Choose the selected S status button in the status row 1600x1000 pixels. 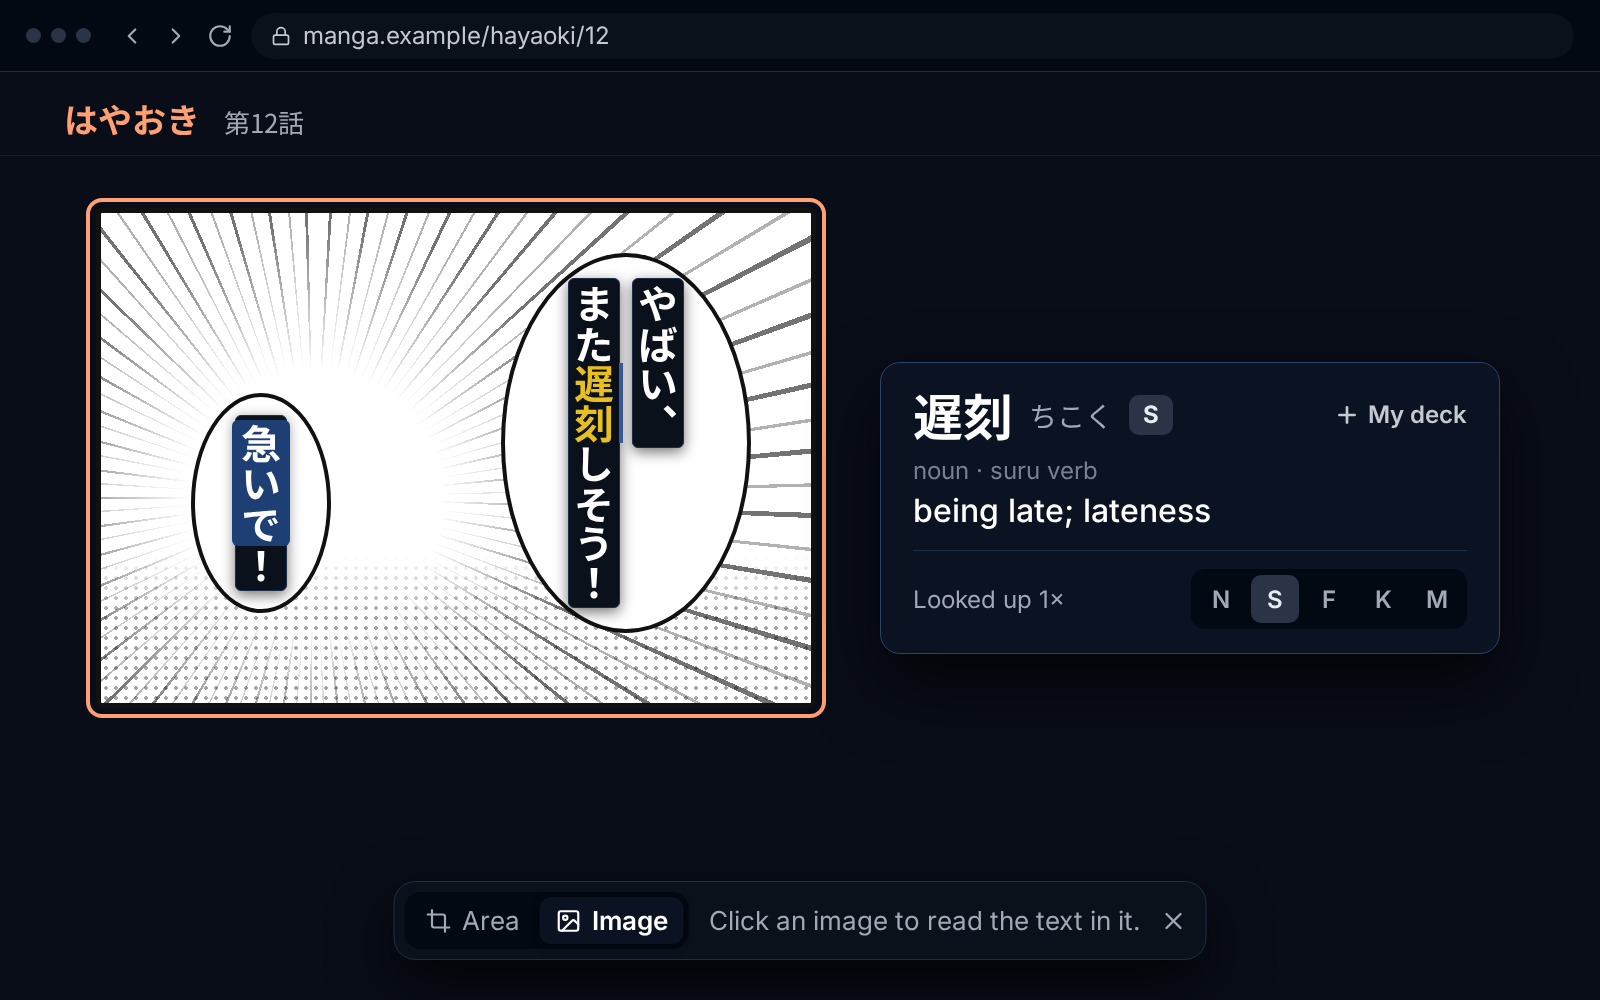click(x=1275, y=599)
